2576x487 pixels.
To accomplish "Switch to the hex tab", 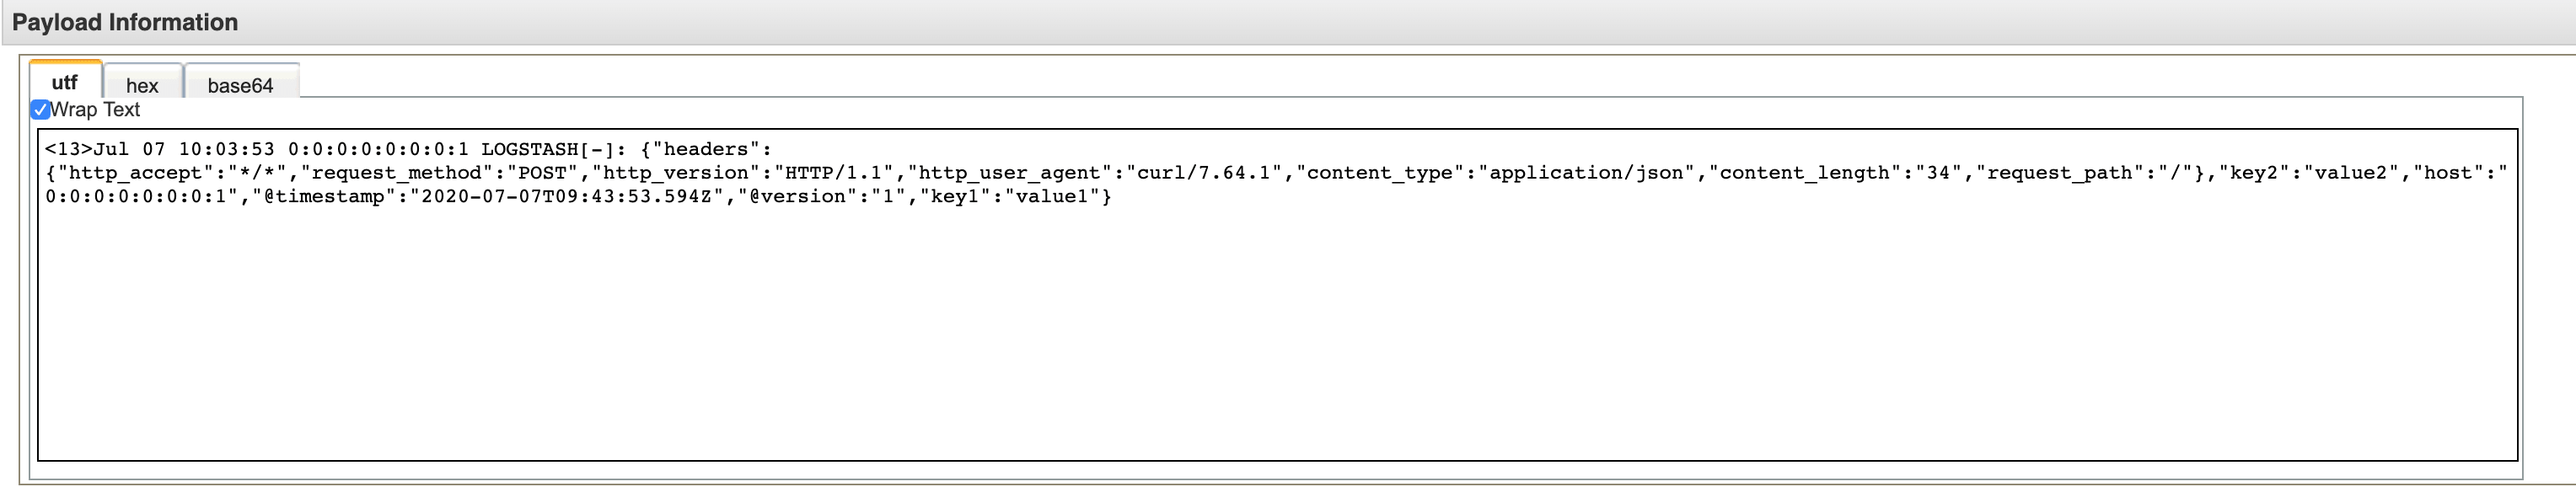I will pyautogui.click(x=142, y=85).
